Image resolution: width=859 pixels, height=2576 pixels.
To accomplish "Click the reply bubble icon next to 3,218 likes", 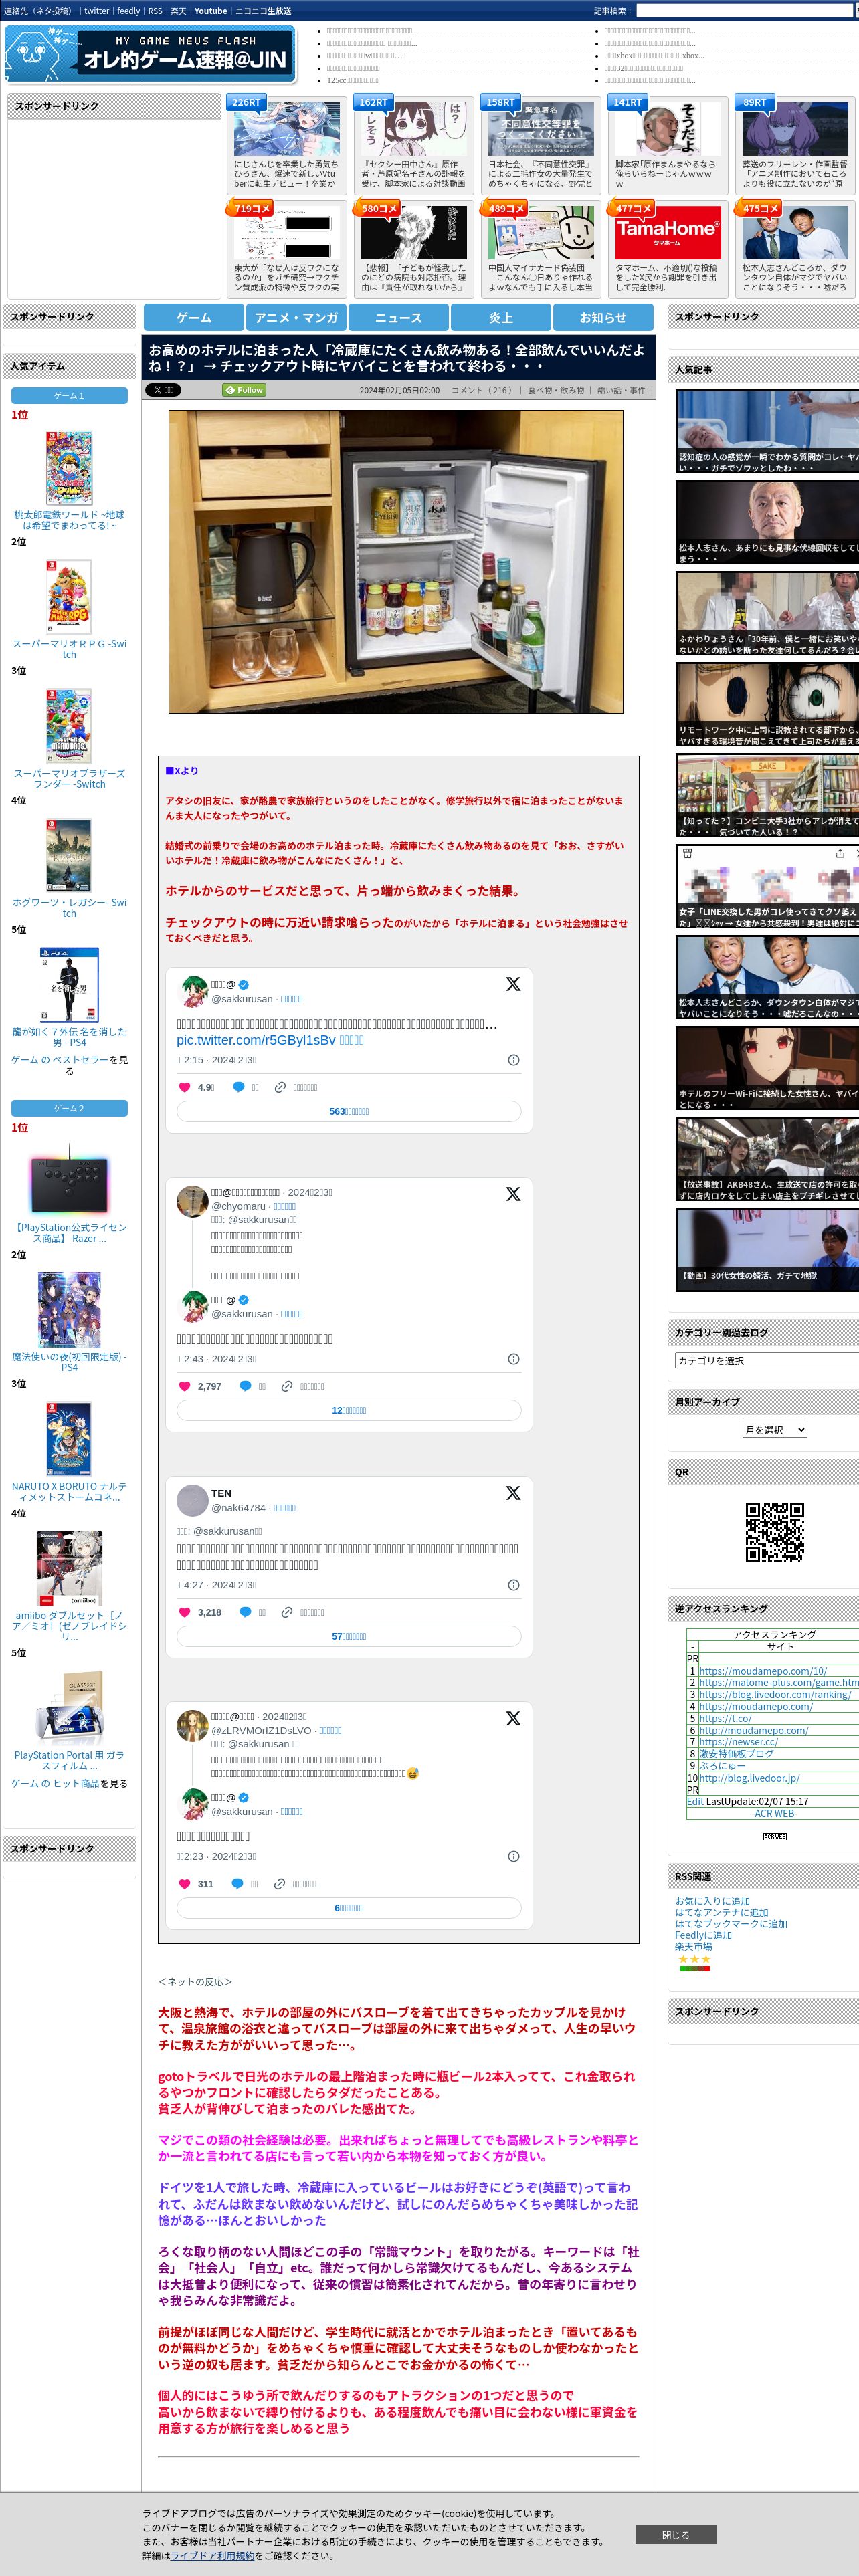I will [245, 1612].
